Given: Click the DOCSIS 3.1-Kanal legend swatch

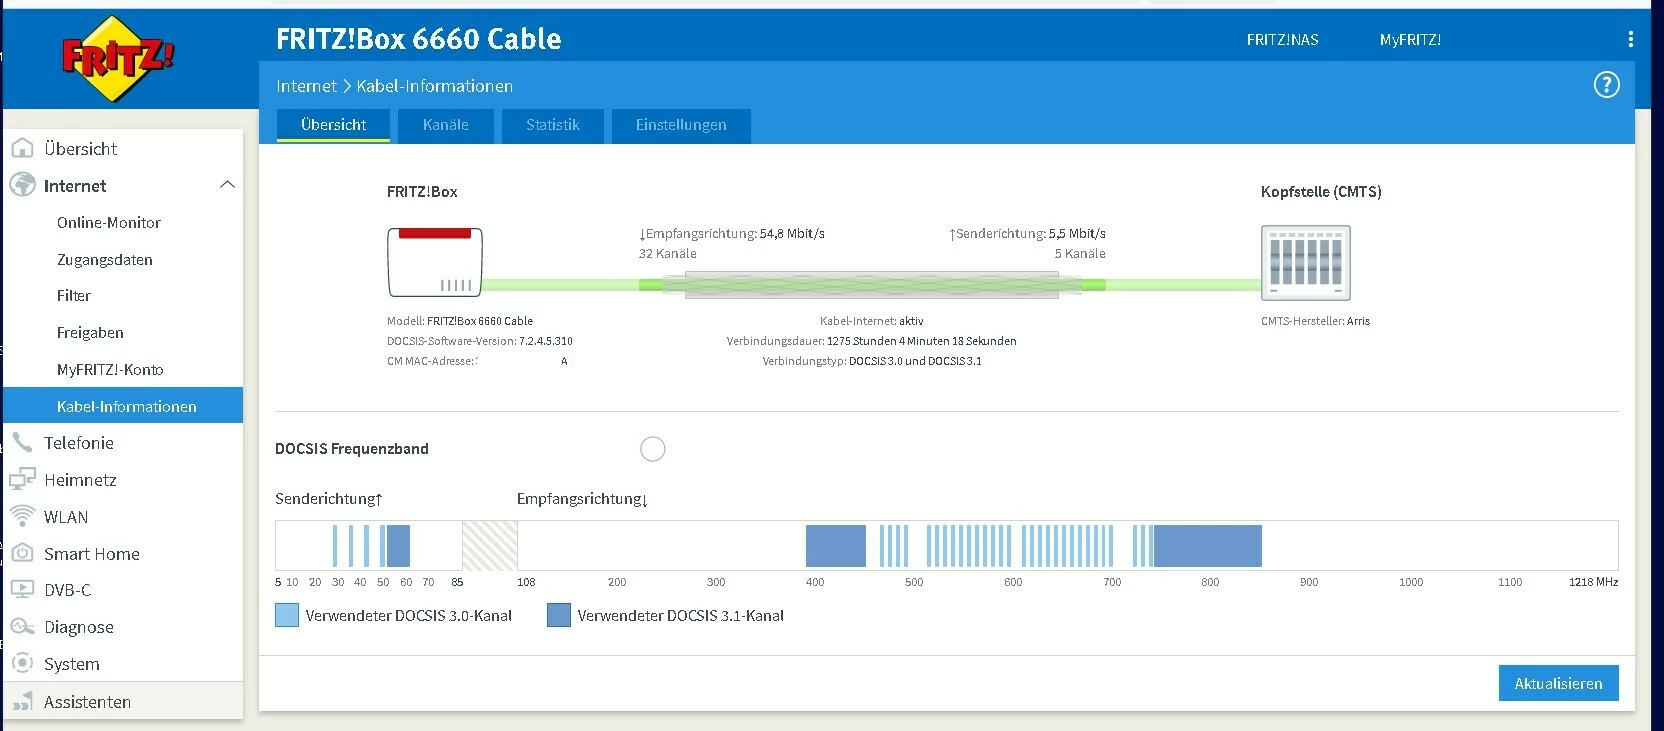Looking at the screenshot, I should coord(559,615).
